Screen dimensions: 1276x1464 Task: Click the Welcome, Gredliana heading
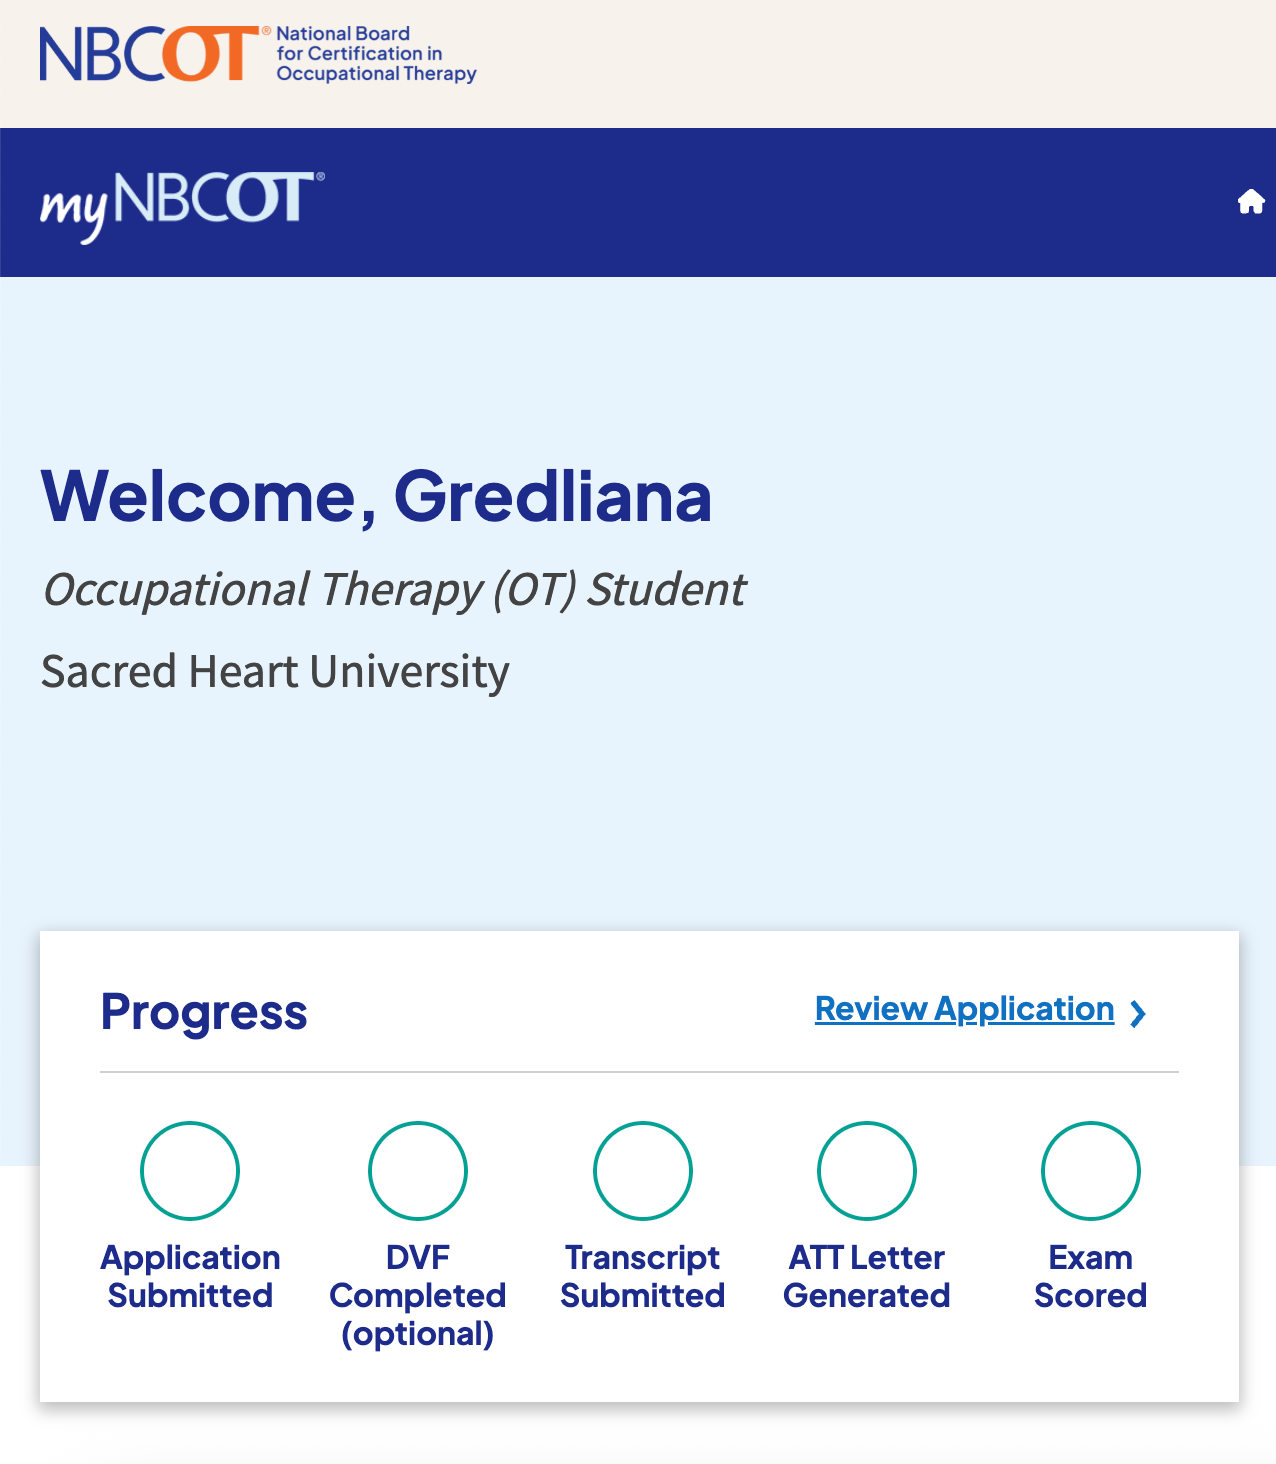[377, 496]
